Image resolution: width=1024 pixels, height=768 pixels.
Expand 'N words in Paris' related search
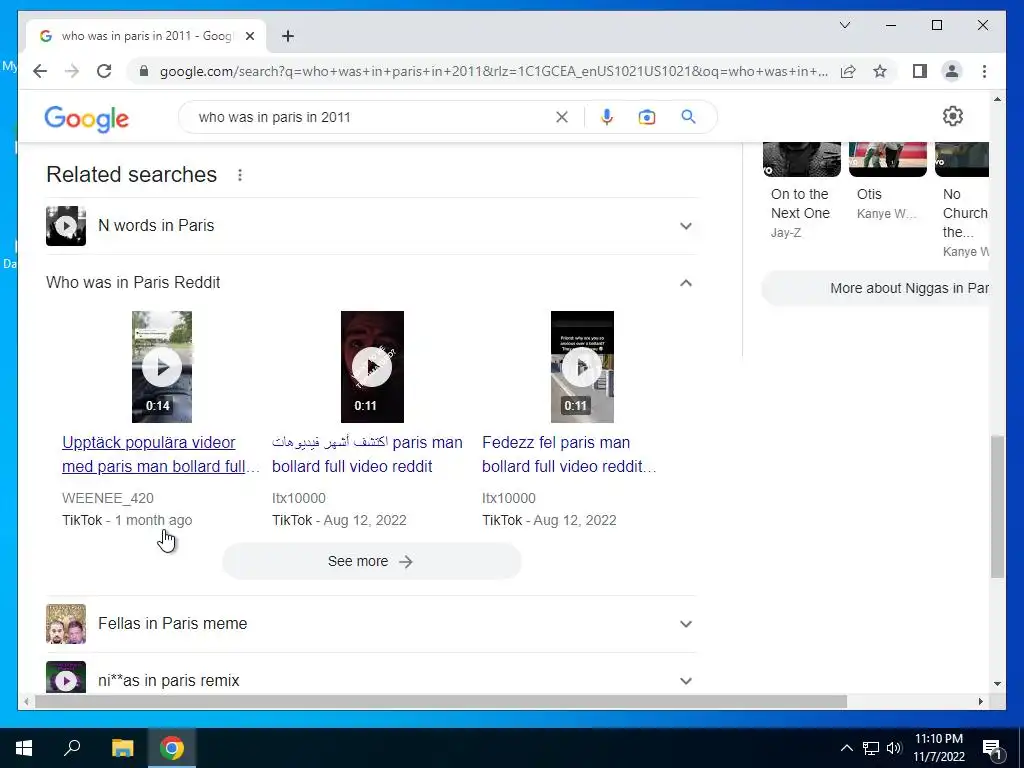pos(371,226)
